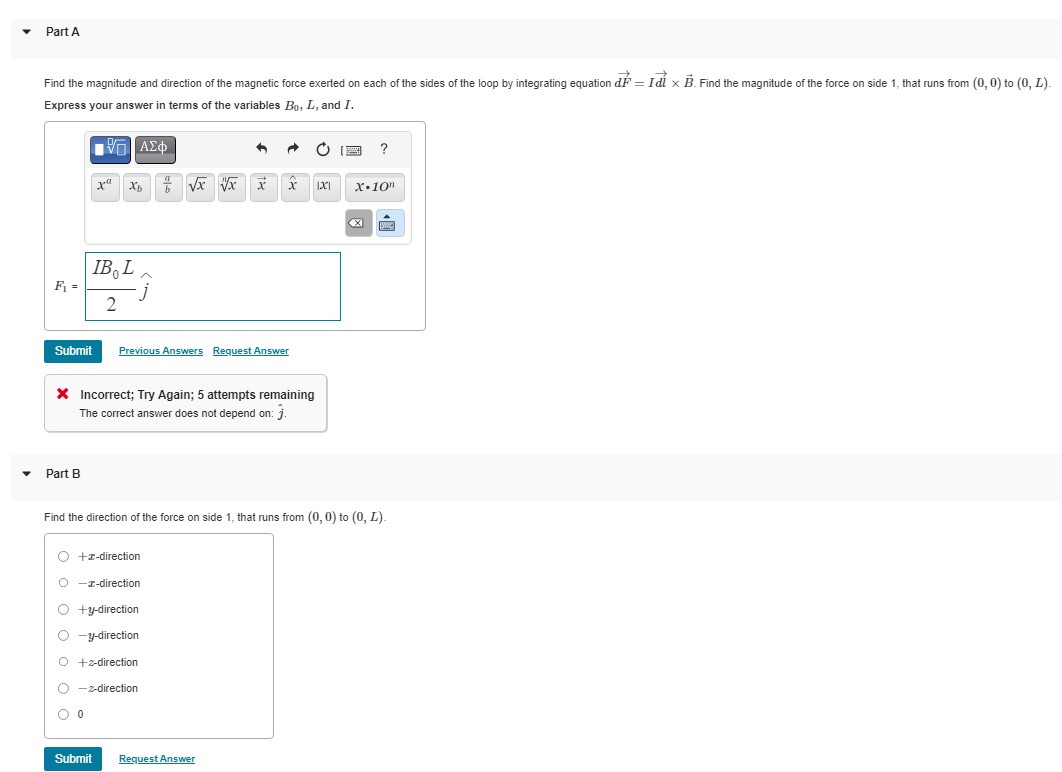
Task: Select the +x-direction radio option
Action: [x=63, y=556]
